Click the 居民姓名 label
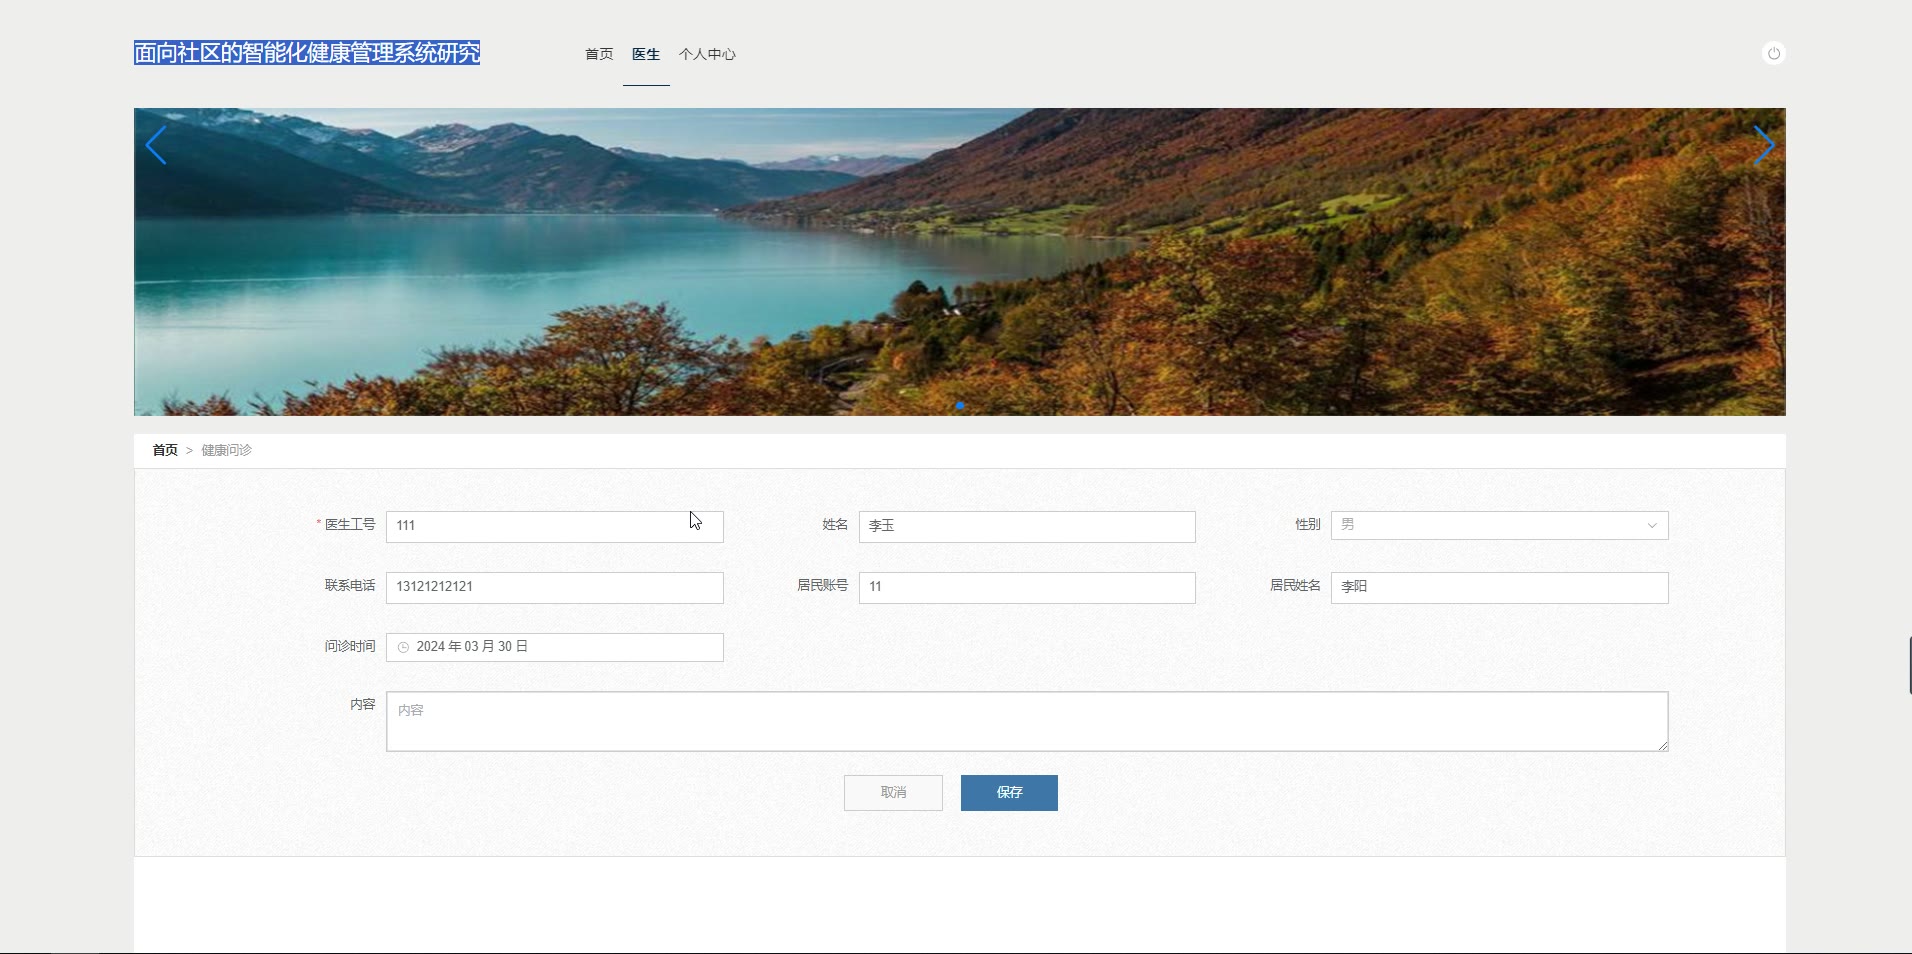This screenshot has width=1912, height=954. pyautogui.click(x=1295, y=585)
